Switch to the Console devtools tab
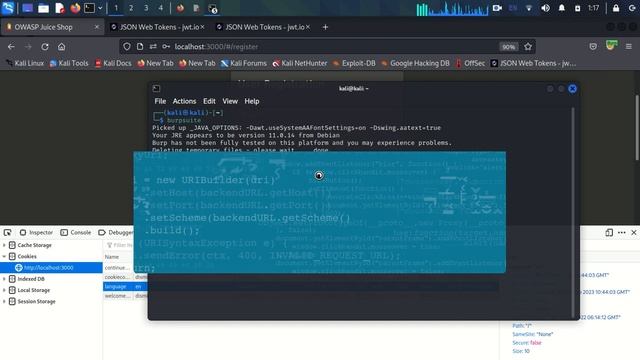This screenshot has width=640, height=360. [76, 233]
